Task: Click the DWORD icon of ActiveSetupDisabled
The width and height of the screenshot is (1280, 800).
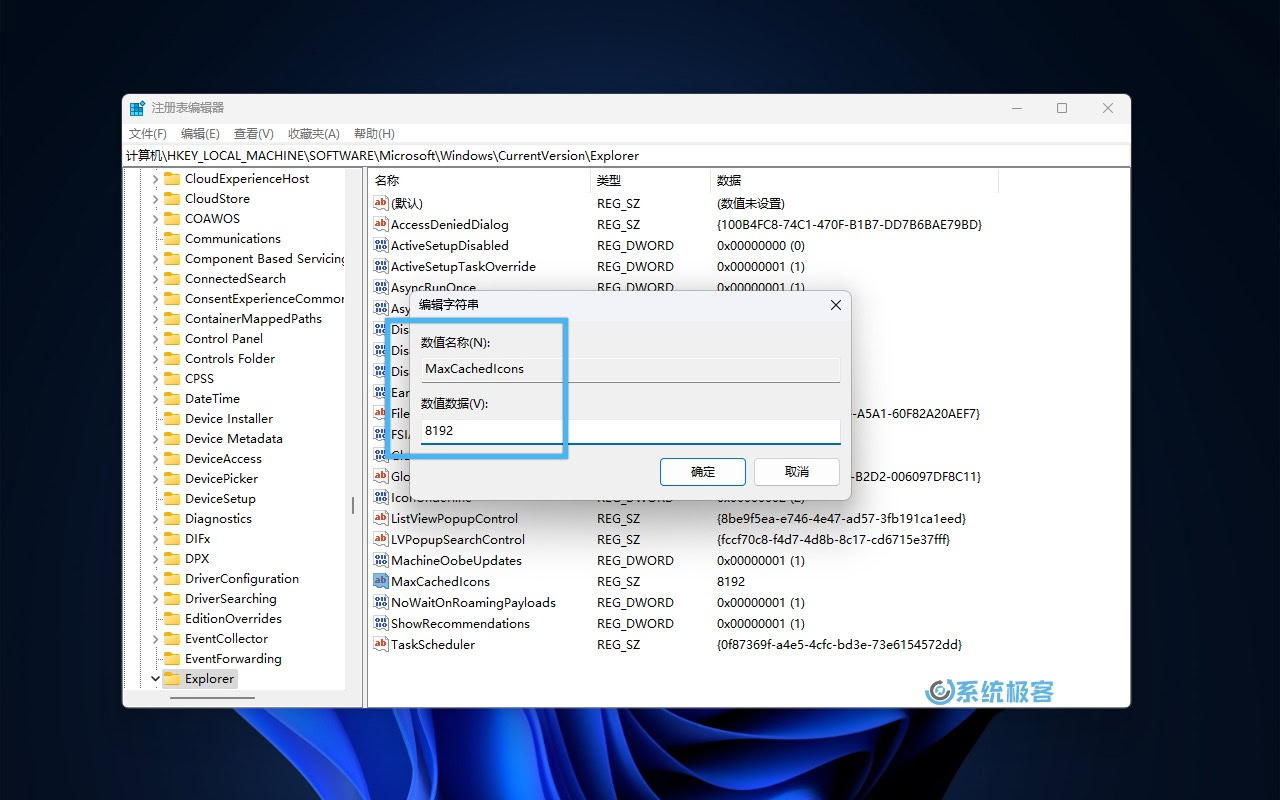Action: [380, 245]
